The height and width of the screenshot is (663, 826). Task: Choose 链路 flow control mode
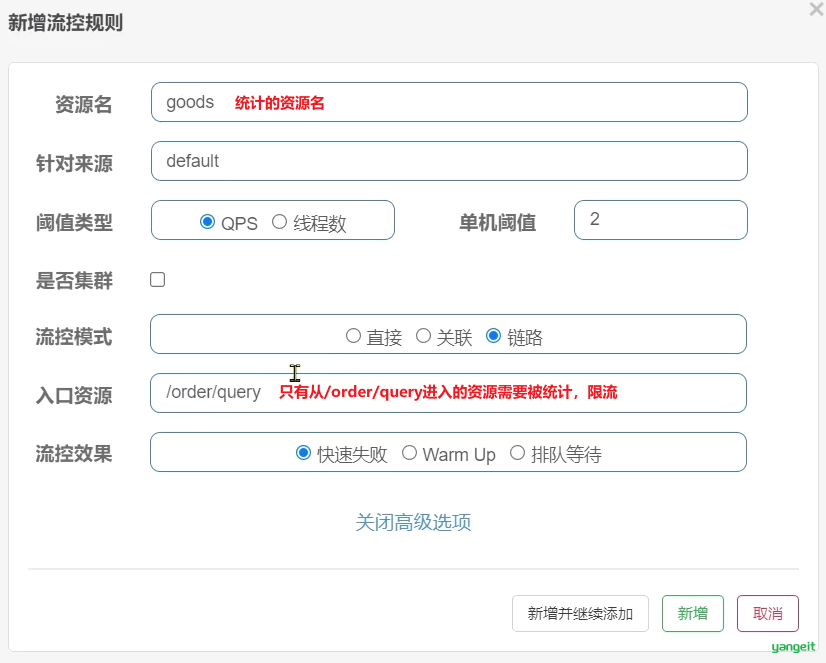tap(493, 335)
